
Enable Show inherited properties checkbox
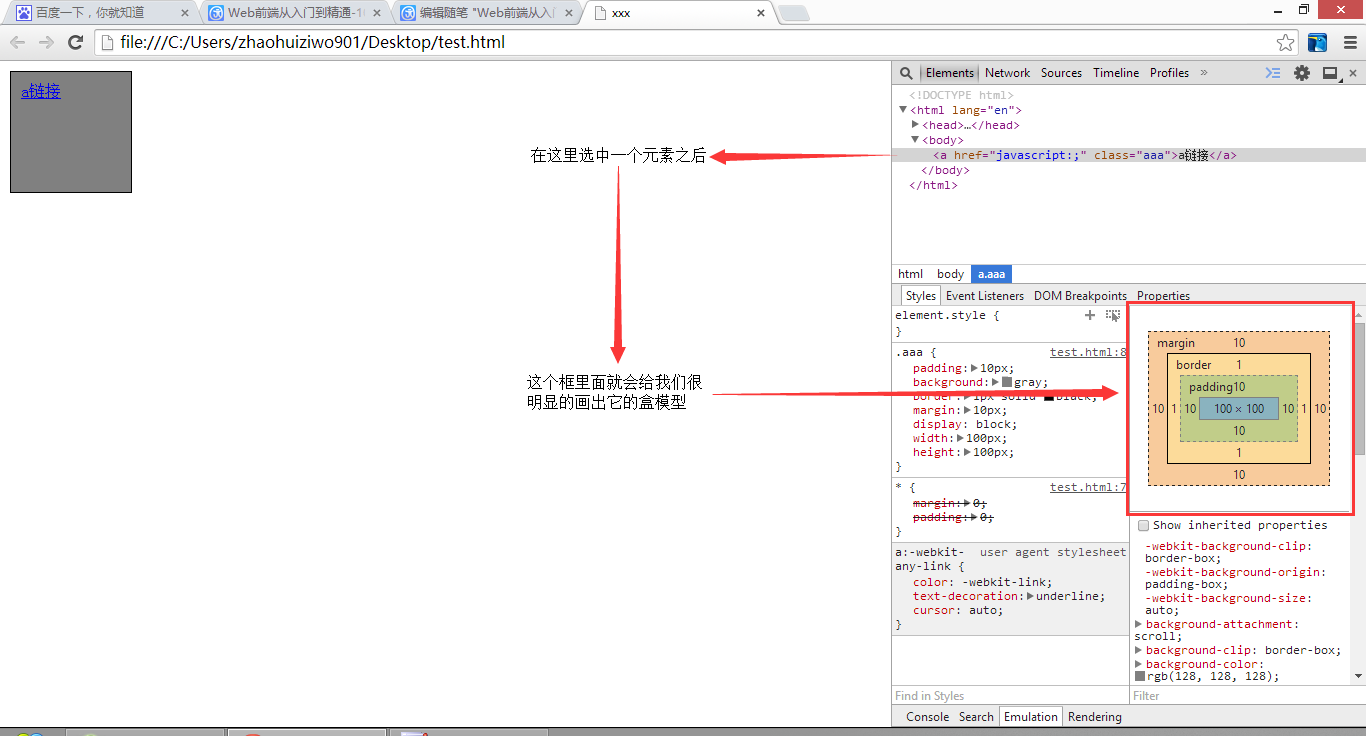tap(1143, 525)
